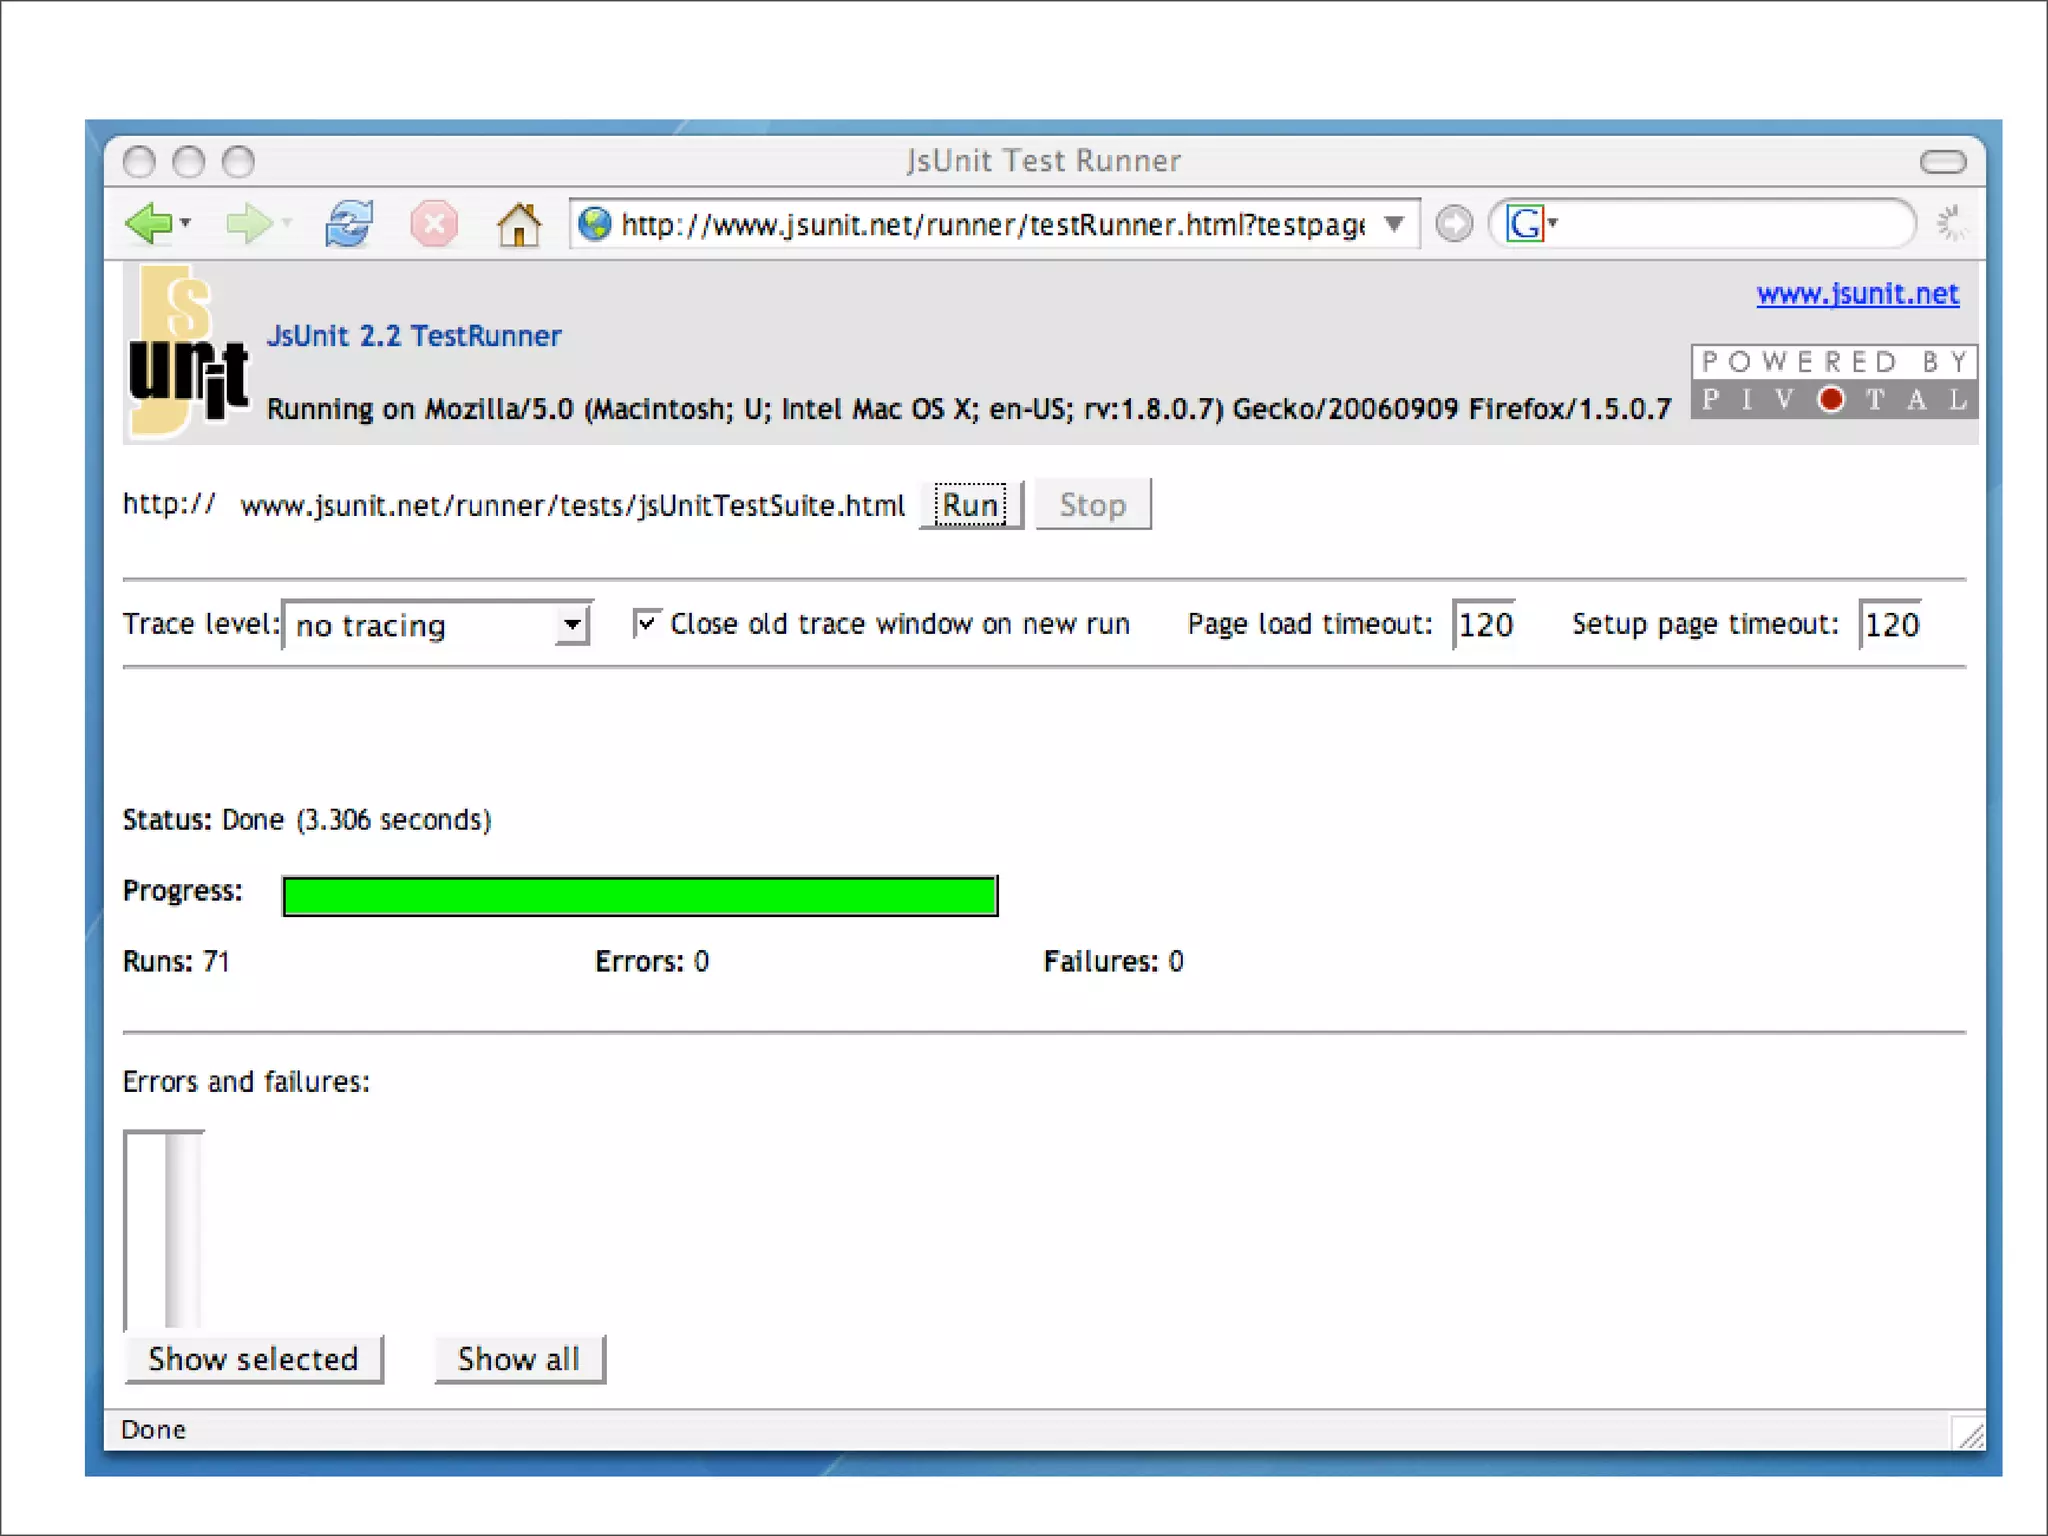Click the toolbar toggle pill button in the title bar
The width and height of the screenshot is (2048, 1536).
1943,161
